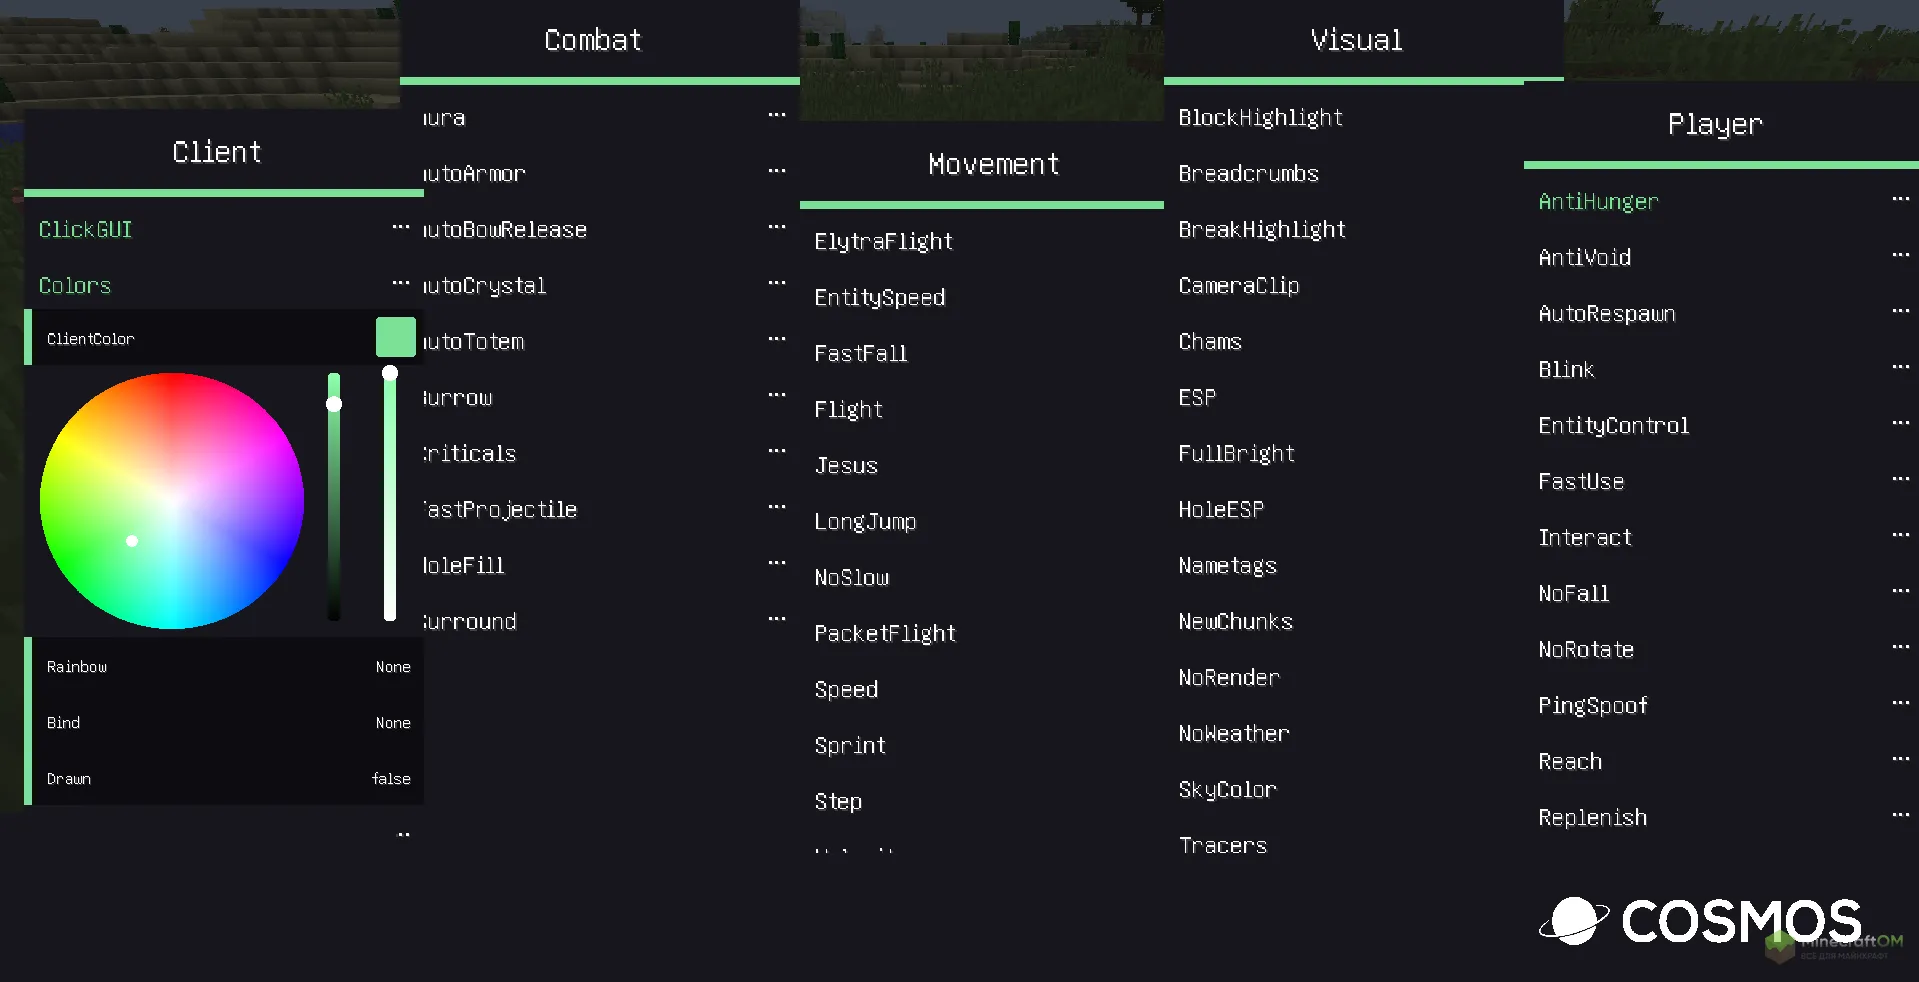Open AutoTotem's three-dot settings icon
This screenshot has width=1919, height=982.
click(x=777, y=340)
